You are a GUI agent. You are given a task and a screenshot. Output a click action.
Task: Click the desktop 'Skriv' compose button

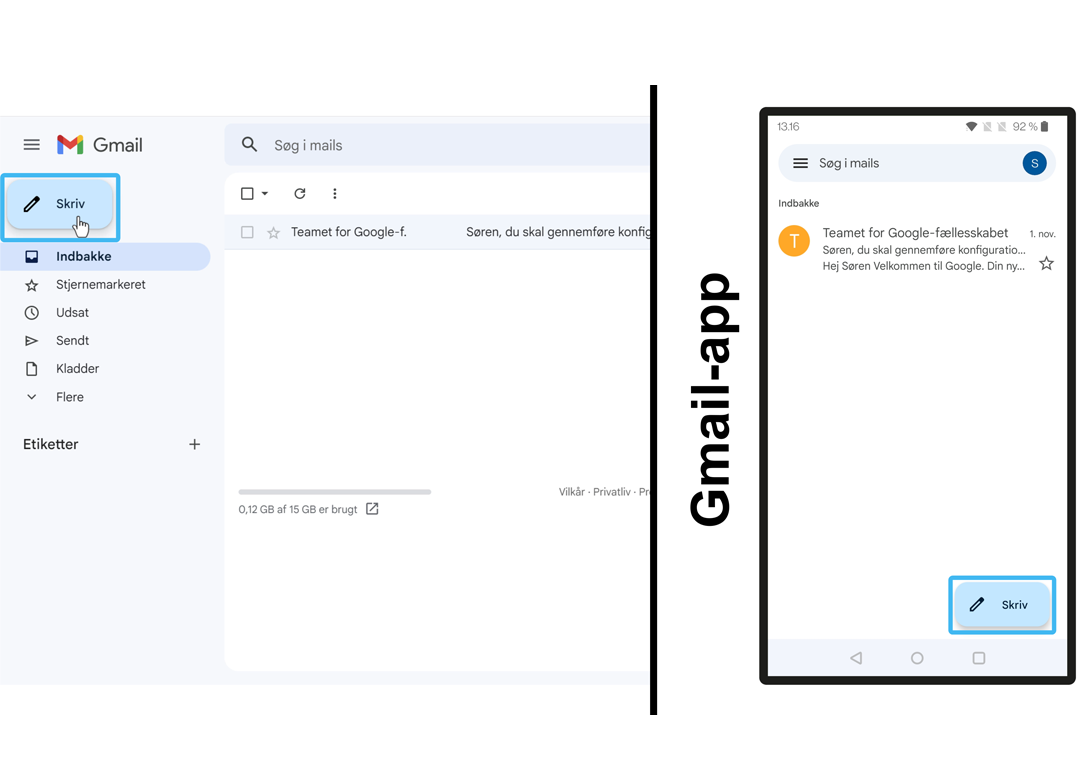[60, 204]
